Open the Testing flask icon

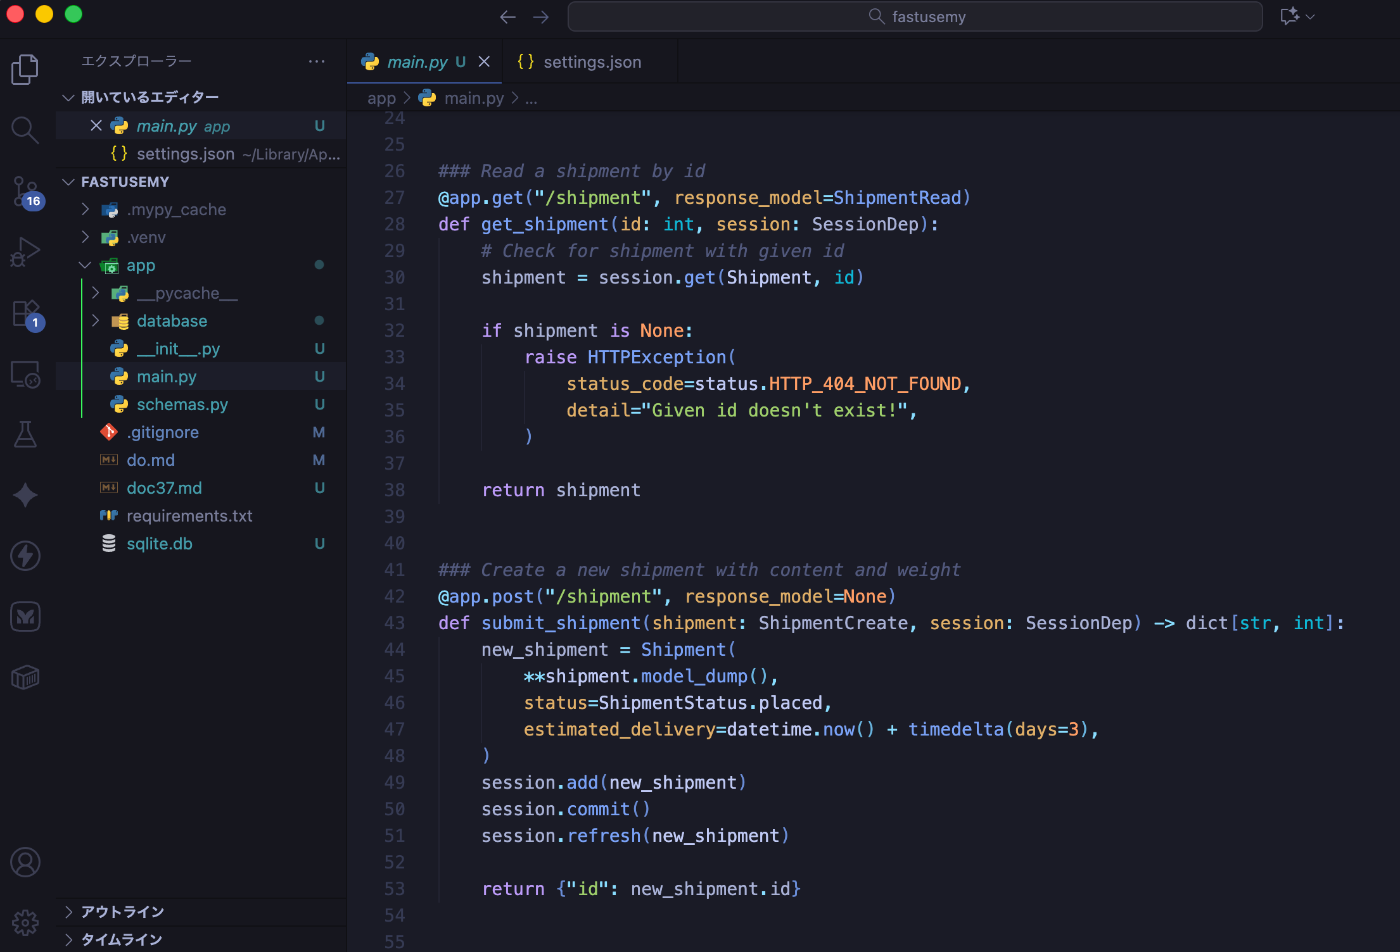point(25,434)
